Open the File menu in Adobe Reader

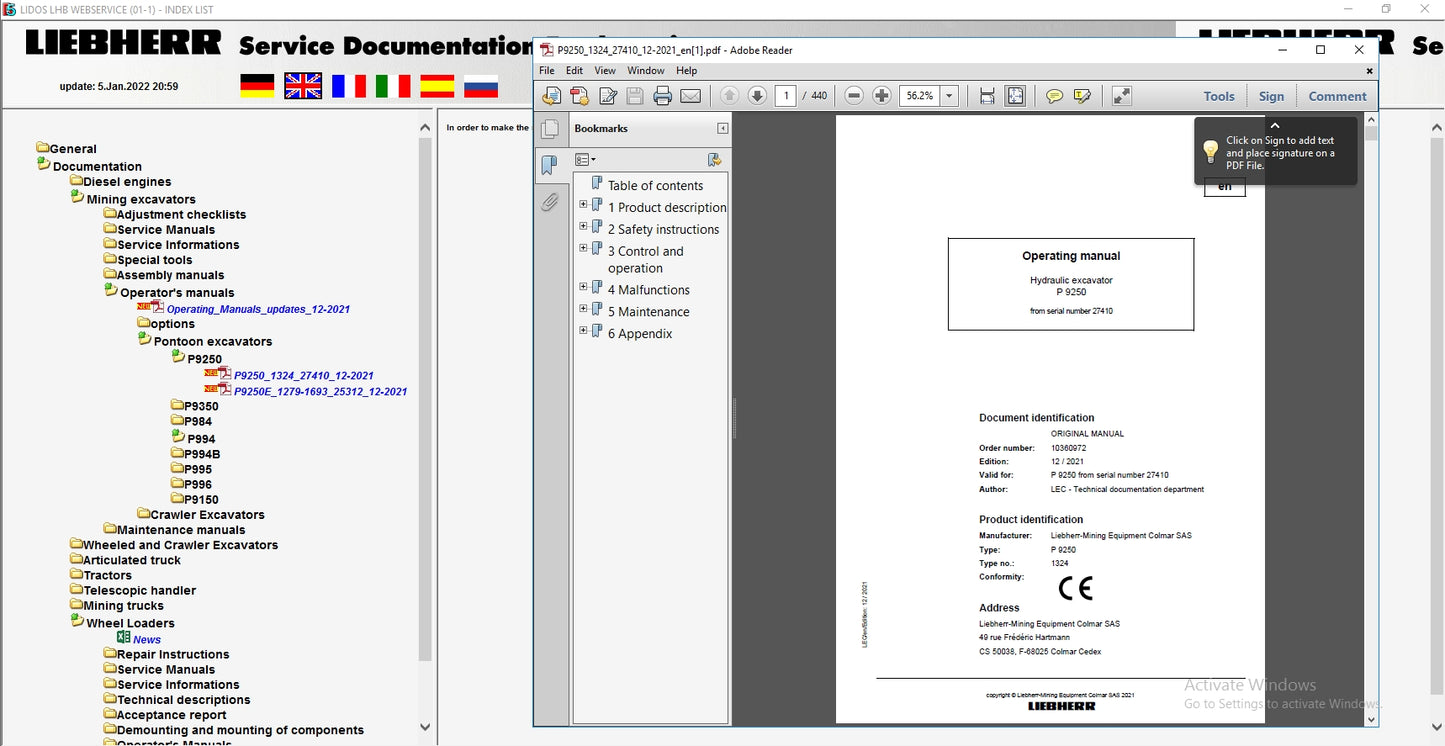[547, 71]
